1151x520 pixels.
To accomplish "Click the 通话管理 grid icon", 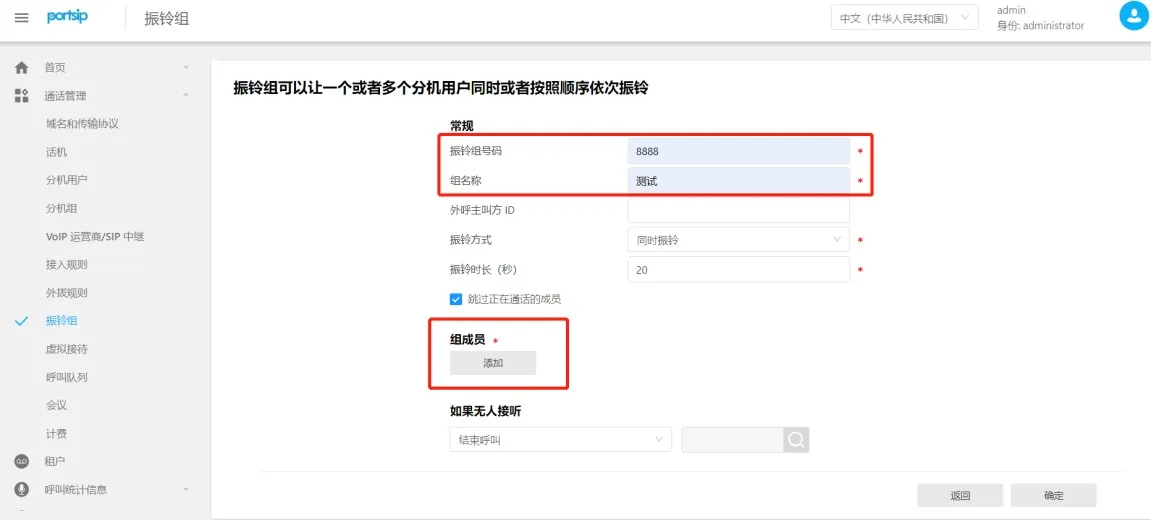I will (22, 95).
